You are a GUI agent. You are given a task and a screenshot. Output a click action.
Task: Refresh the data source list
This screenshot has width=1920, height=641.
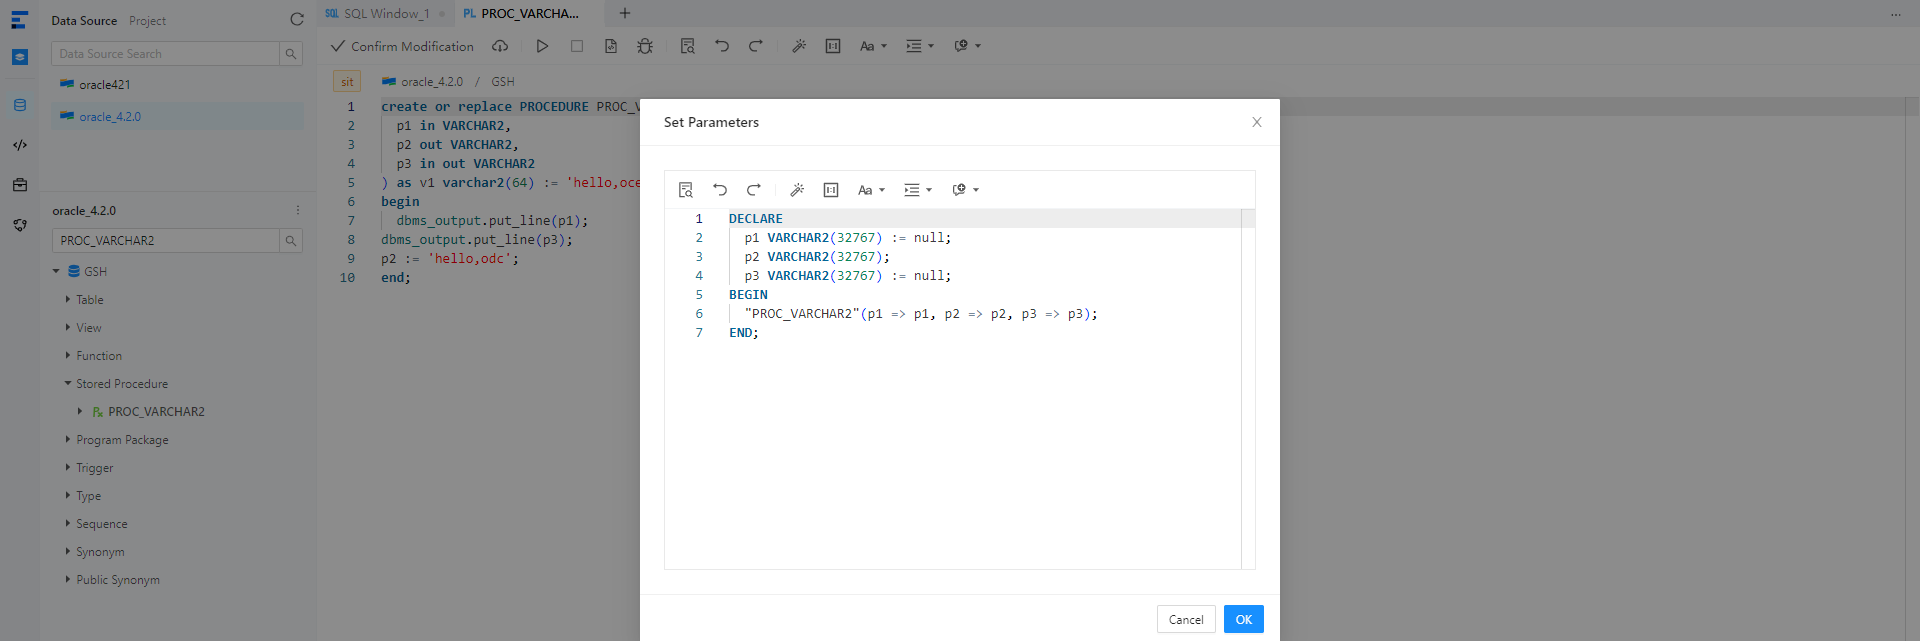click(297, 20)
